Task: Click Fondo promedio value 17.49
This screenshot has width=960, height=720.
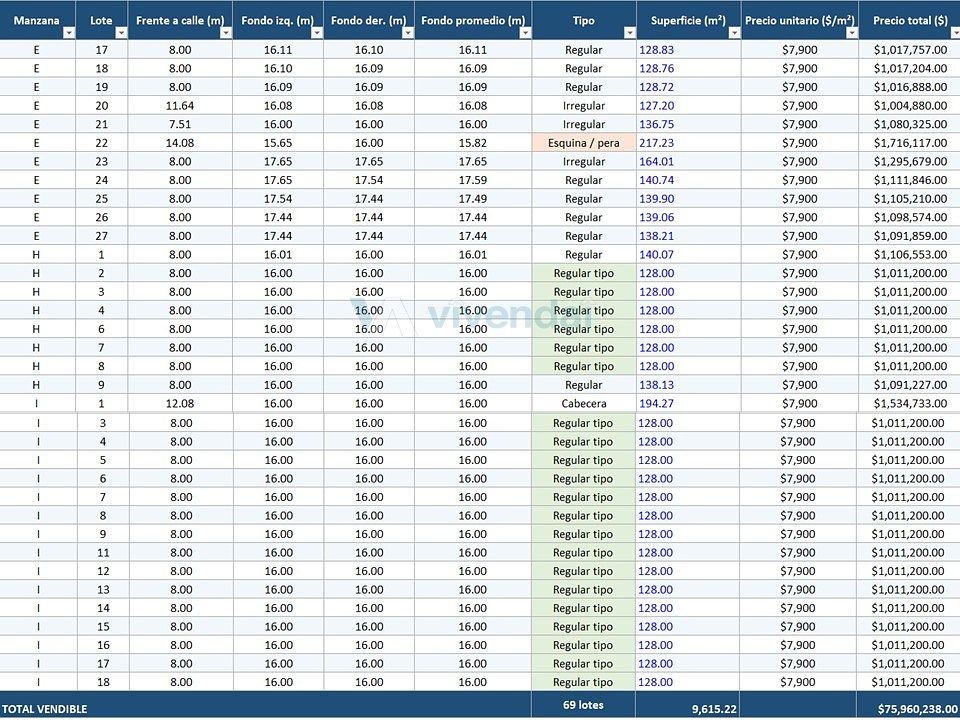Action: coord(473,199)
